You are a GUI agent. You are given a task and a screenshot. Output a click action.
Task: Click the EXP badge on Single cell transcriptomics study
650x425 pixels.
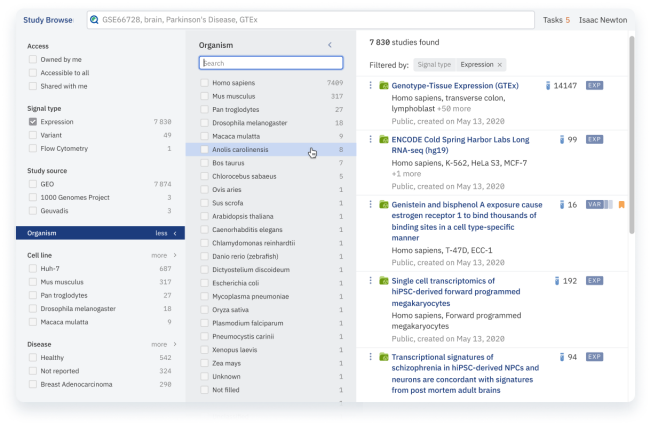pos(594,281)
